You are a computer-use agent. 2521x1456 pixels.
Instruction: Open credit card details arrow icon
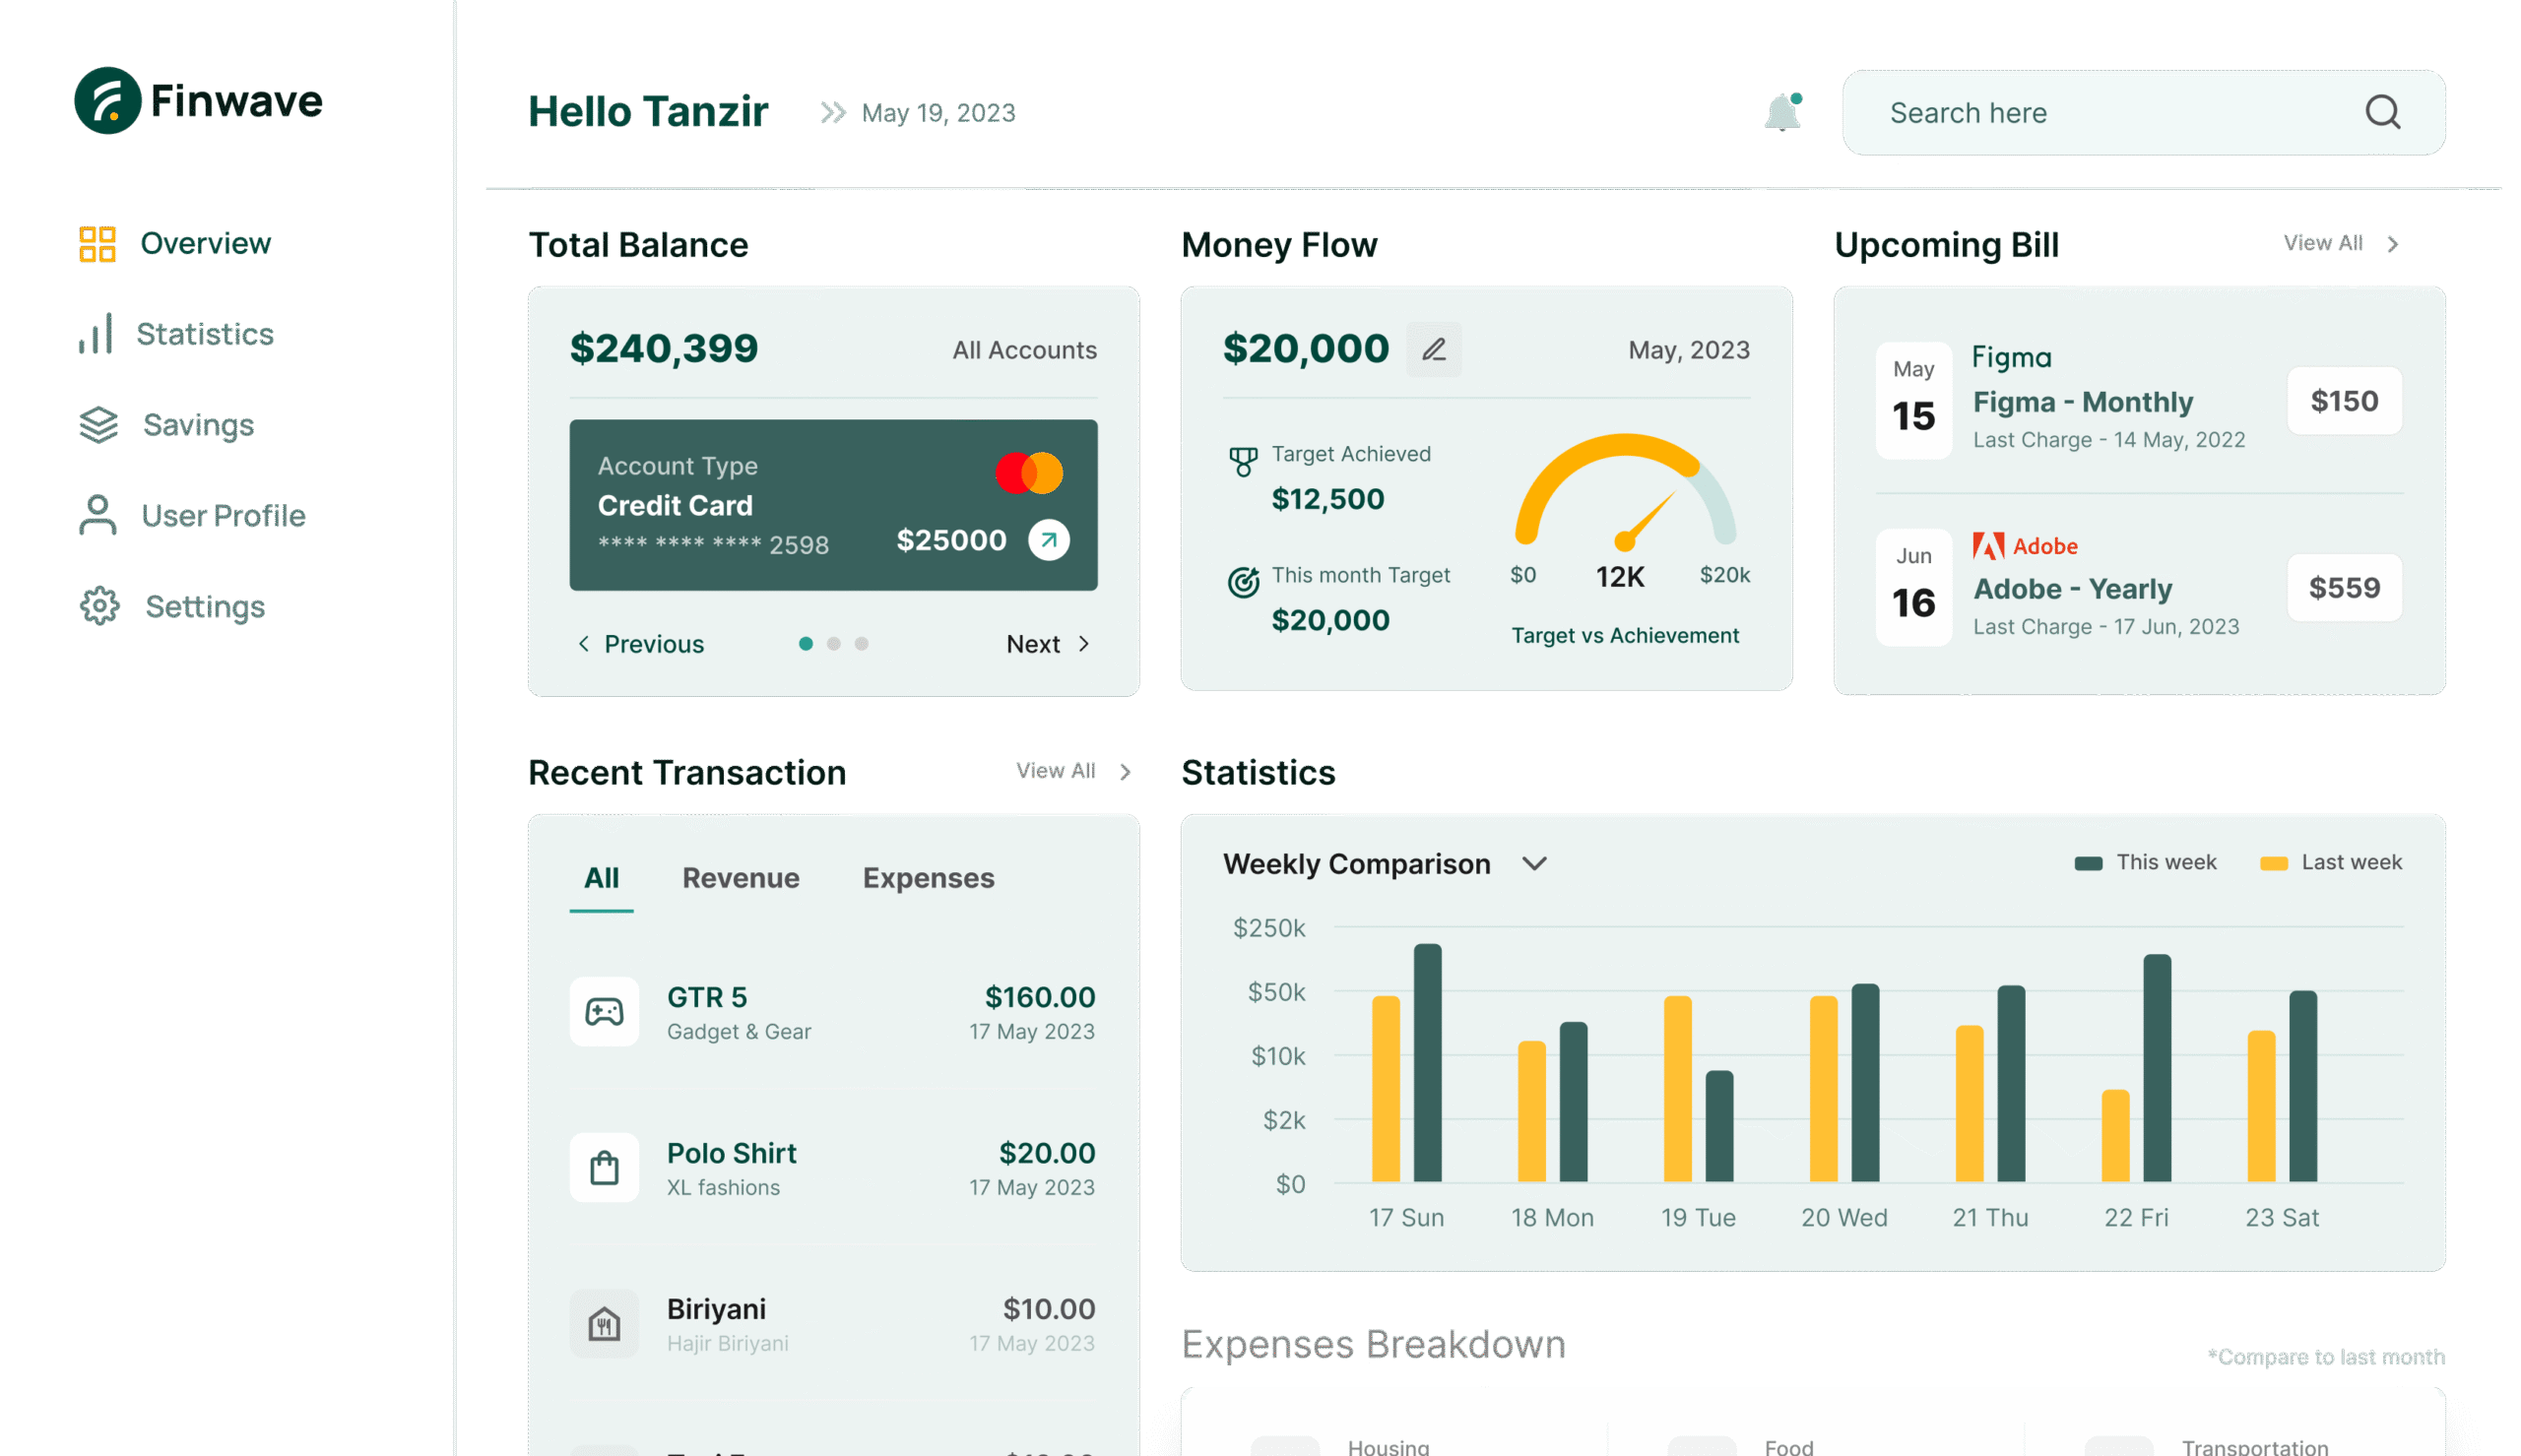coord(1048,540)
